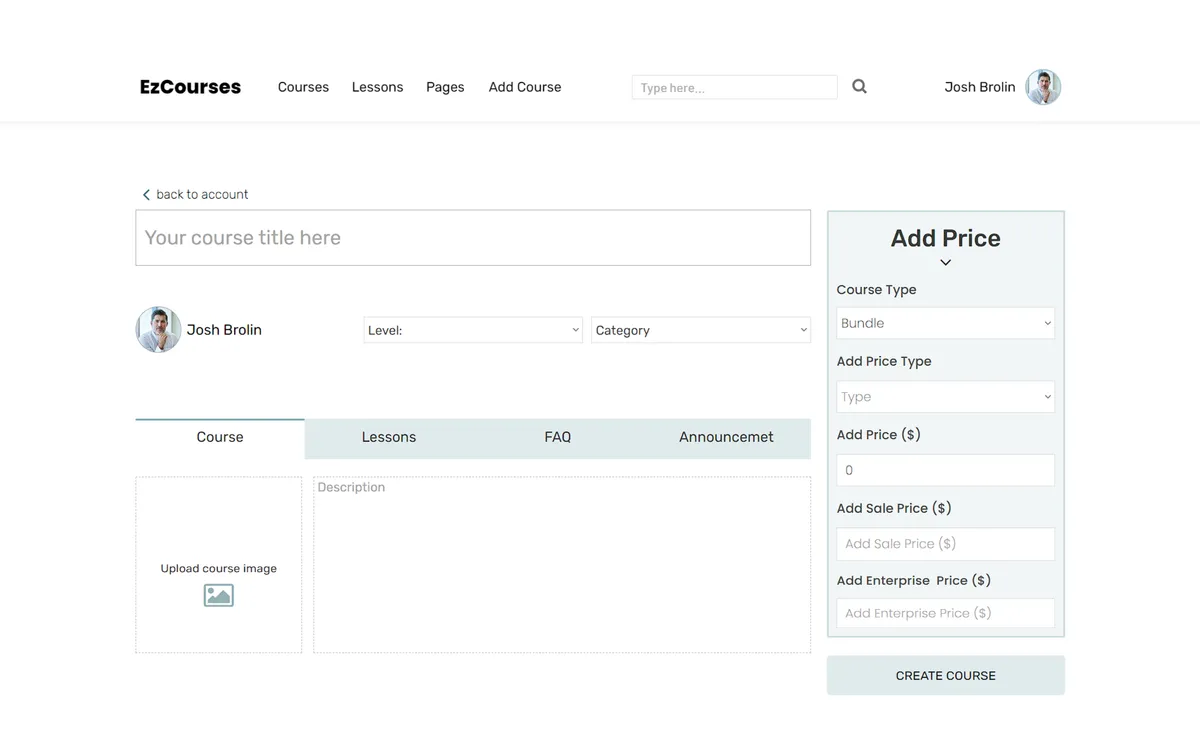Click the upload image picture icon
Screen dimensions: 1200x750
218,595
